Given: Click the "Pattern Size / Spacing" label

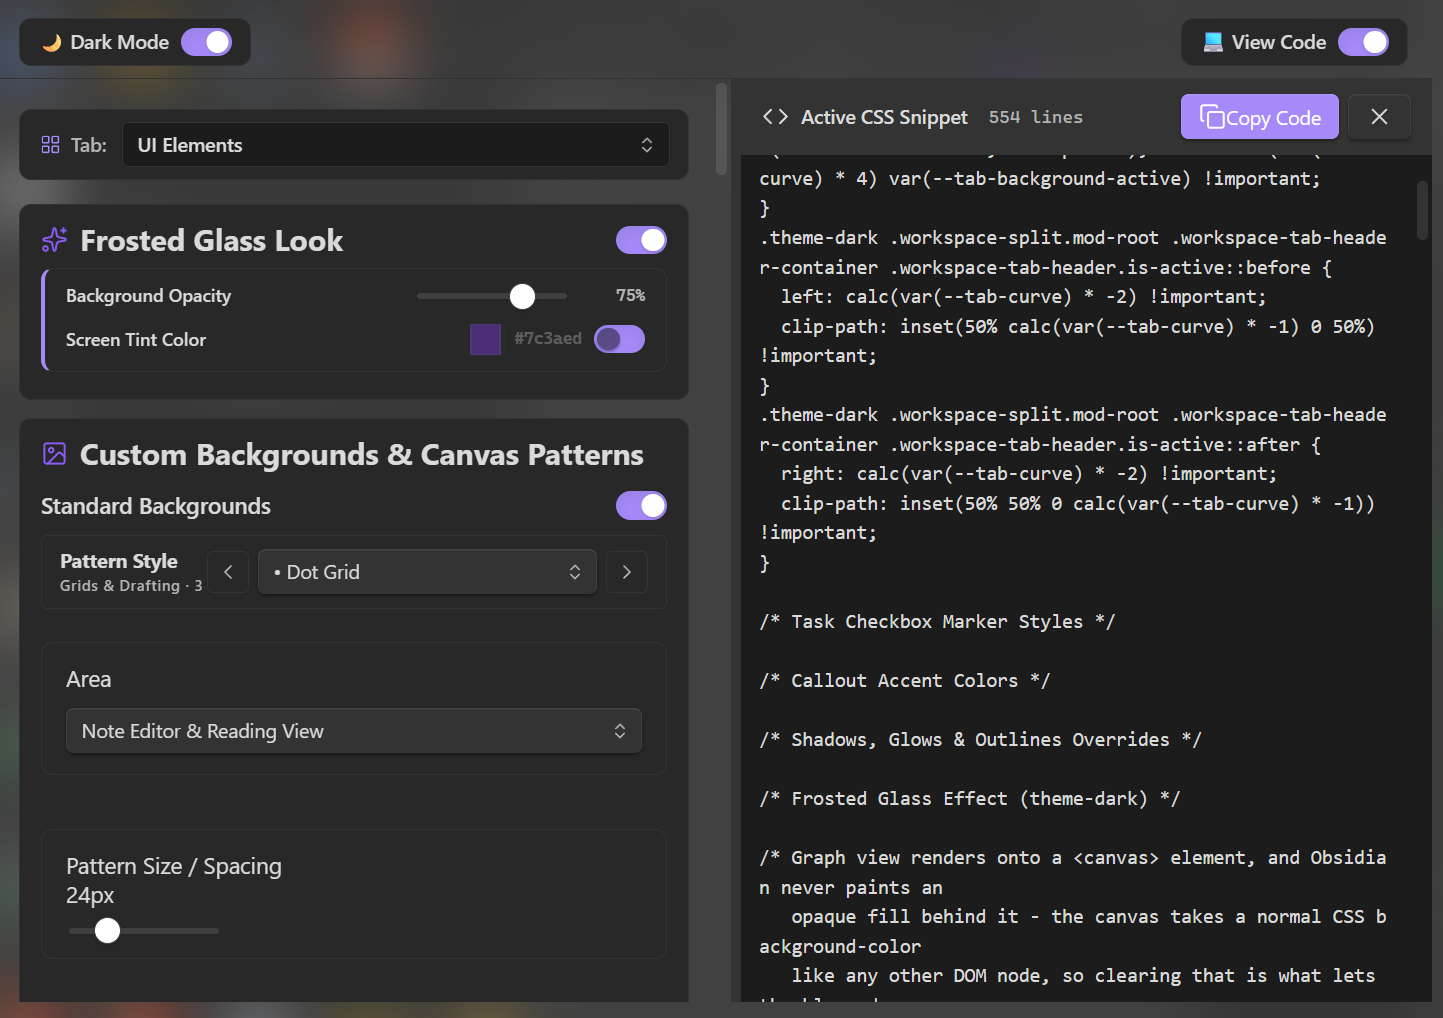Looking at the screenshot, I should (x=174, y=866).
